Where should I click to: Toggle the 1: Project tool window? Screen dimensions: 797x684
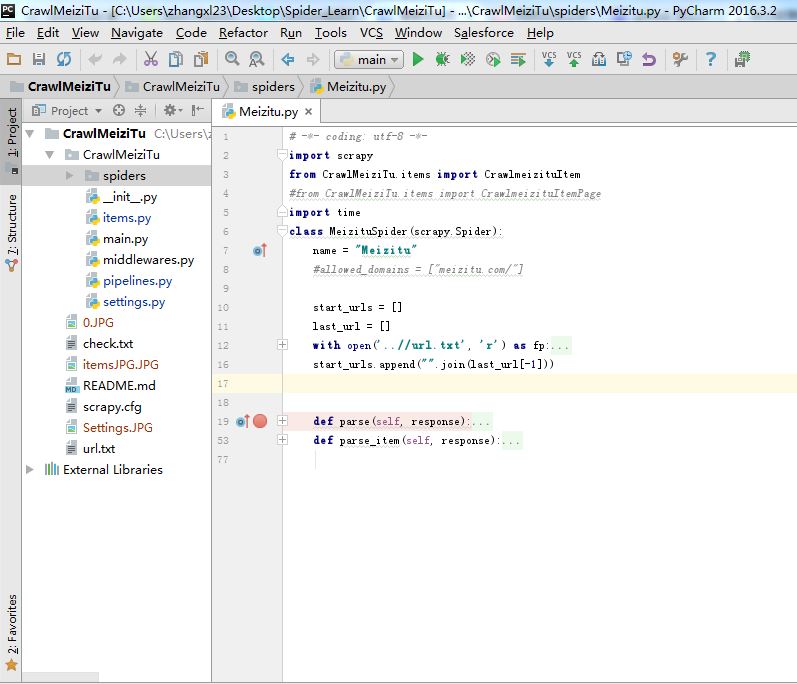pyautogui.click(x=12, y=134)
